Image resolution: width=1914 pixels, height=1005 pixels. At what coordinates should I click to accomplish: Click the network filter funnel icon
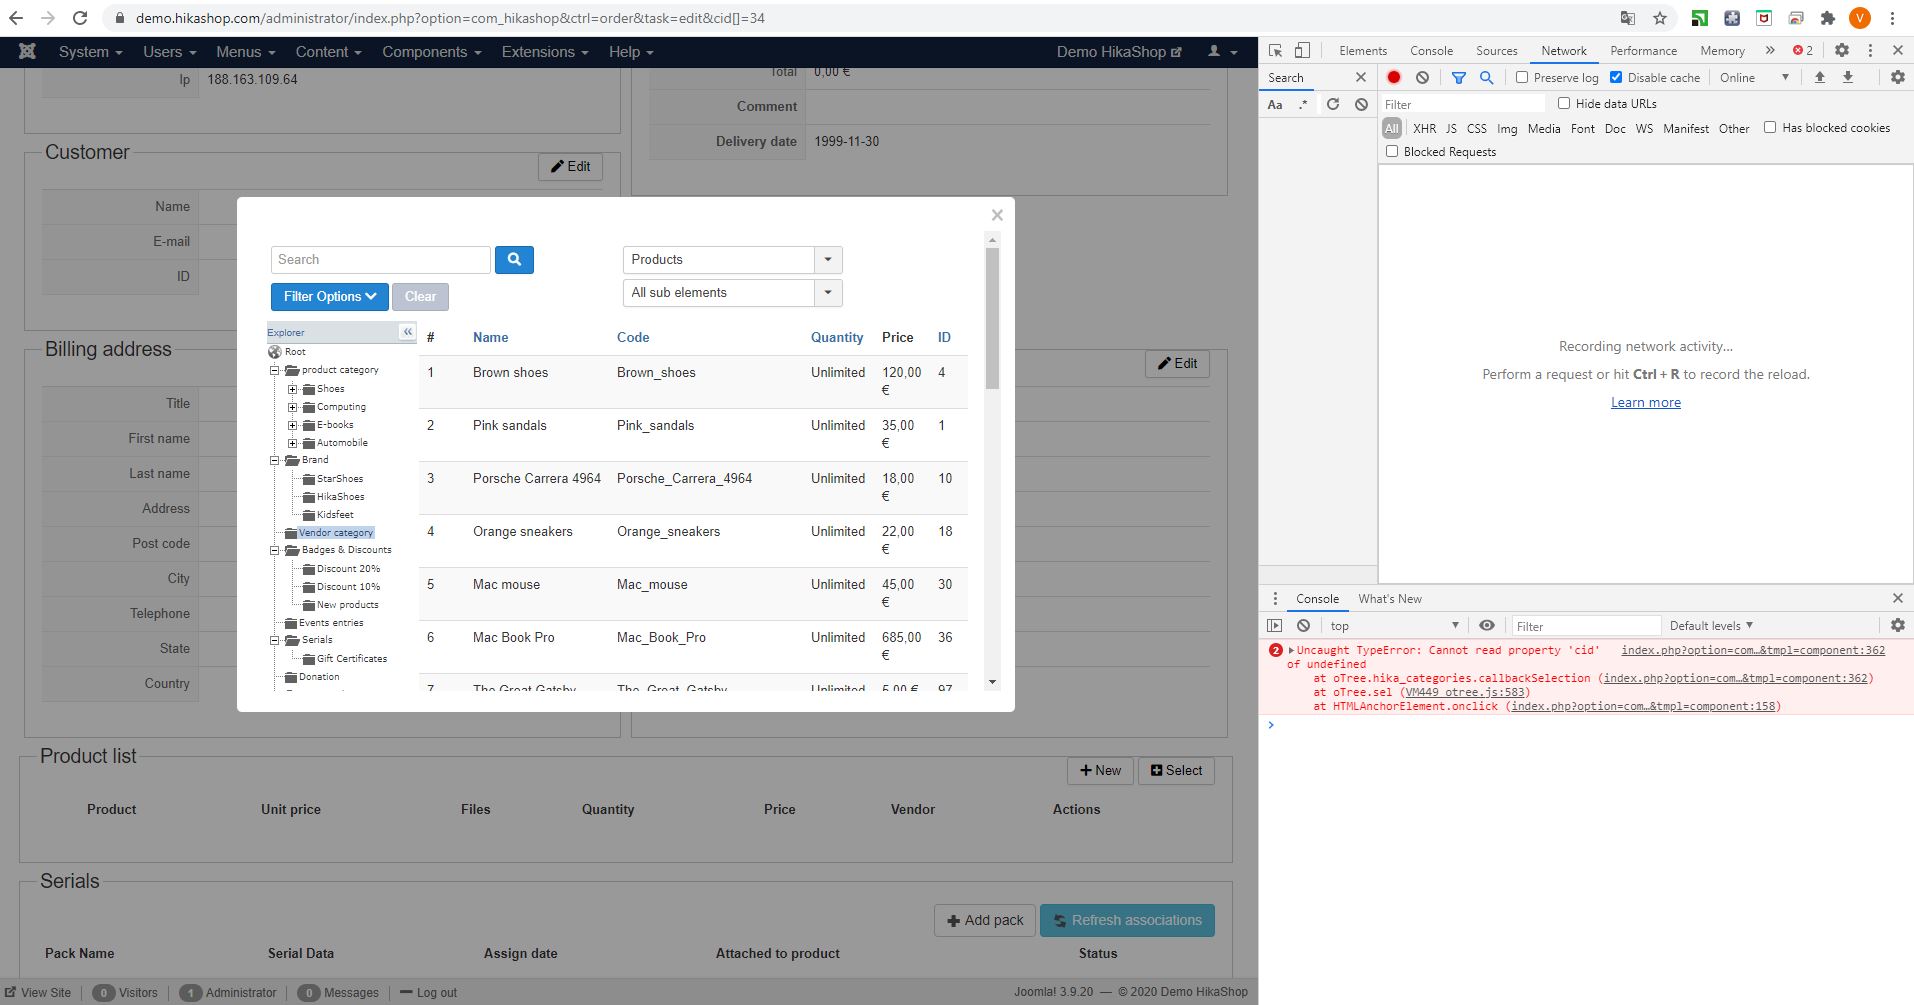click(1458, 78)
